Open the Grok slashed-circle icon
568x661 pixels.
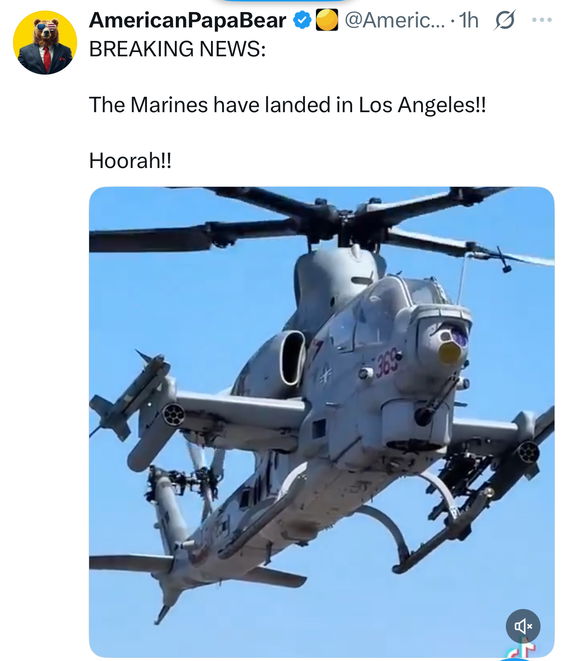[x=504, y=20]
